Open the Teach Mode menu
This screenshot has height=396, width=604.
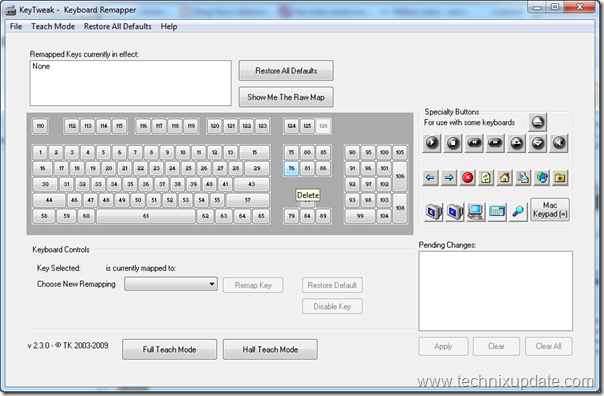pyautogui.click(x=53, y=27)
